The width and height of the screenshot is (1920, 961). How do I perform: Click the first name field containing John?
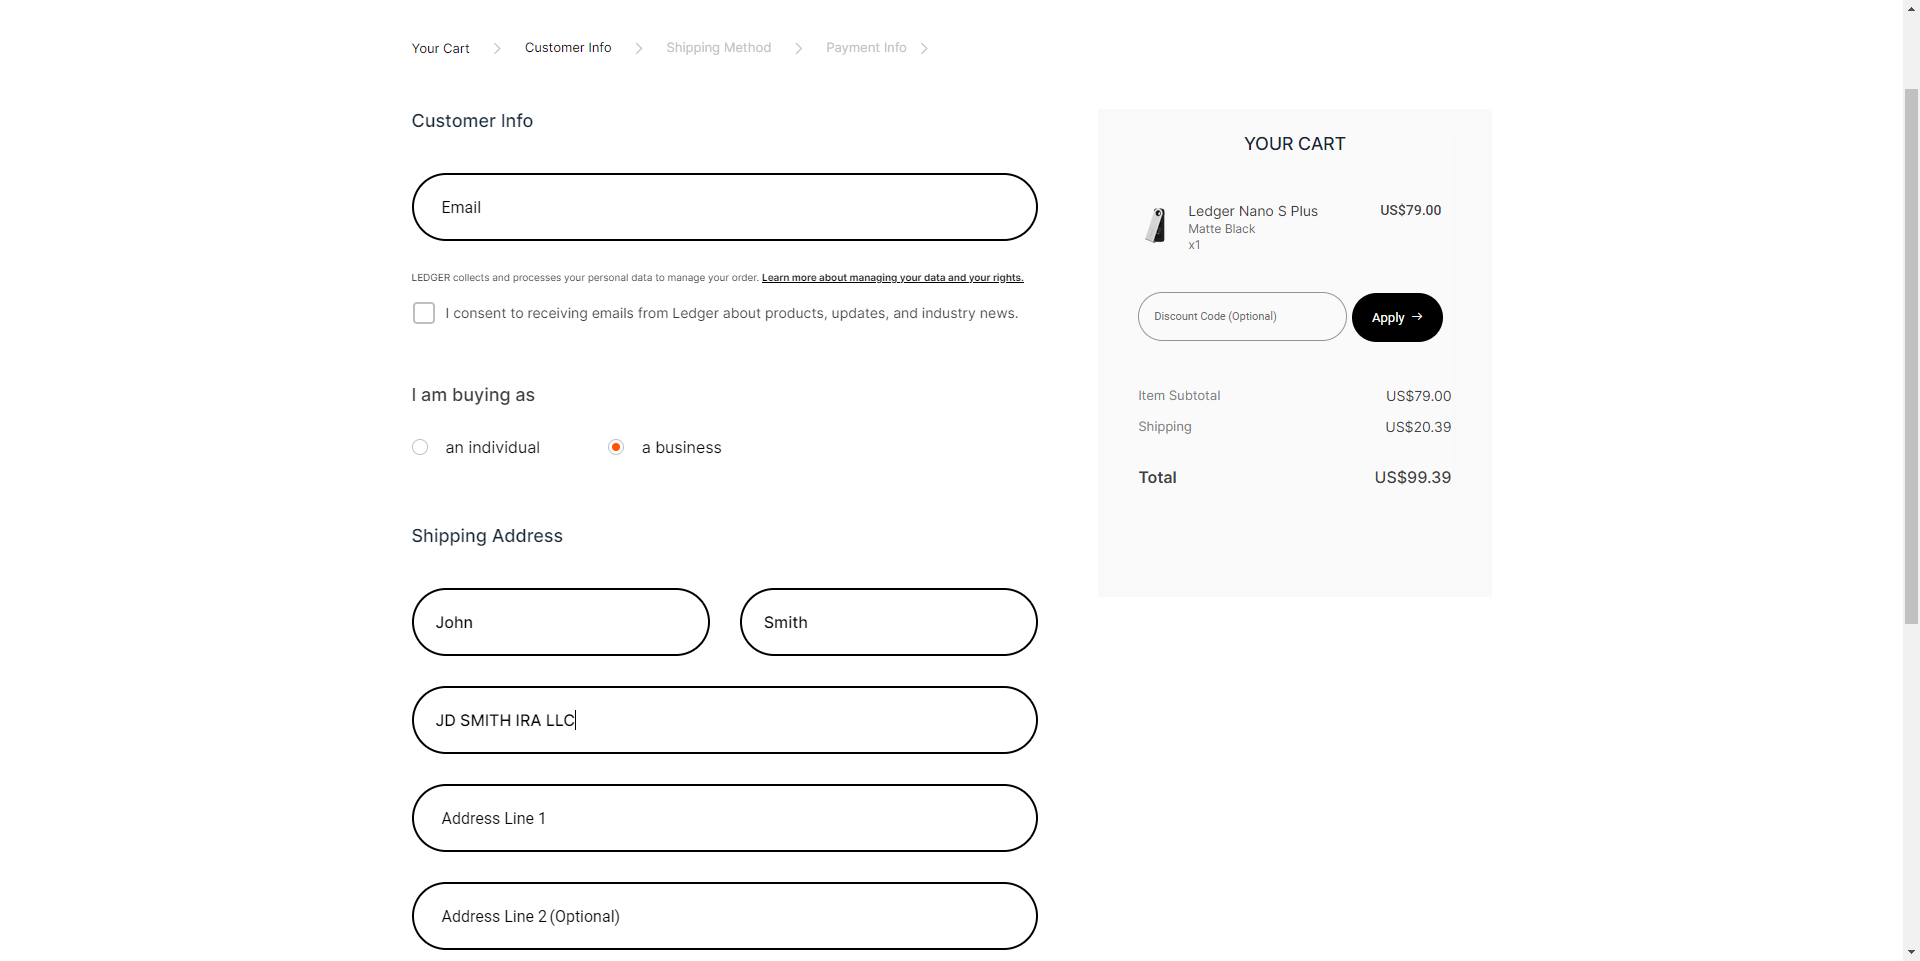click(560, 622)
